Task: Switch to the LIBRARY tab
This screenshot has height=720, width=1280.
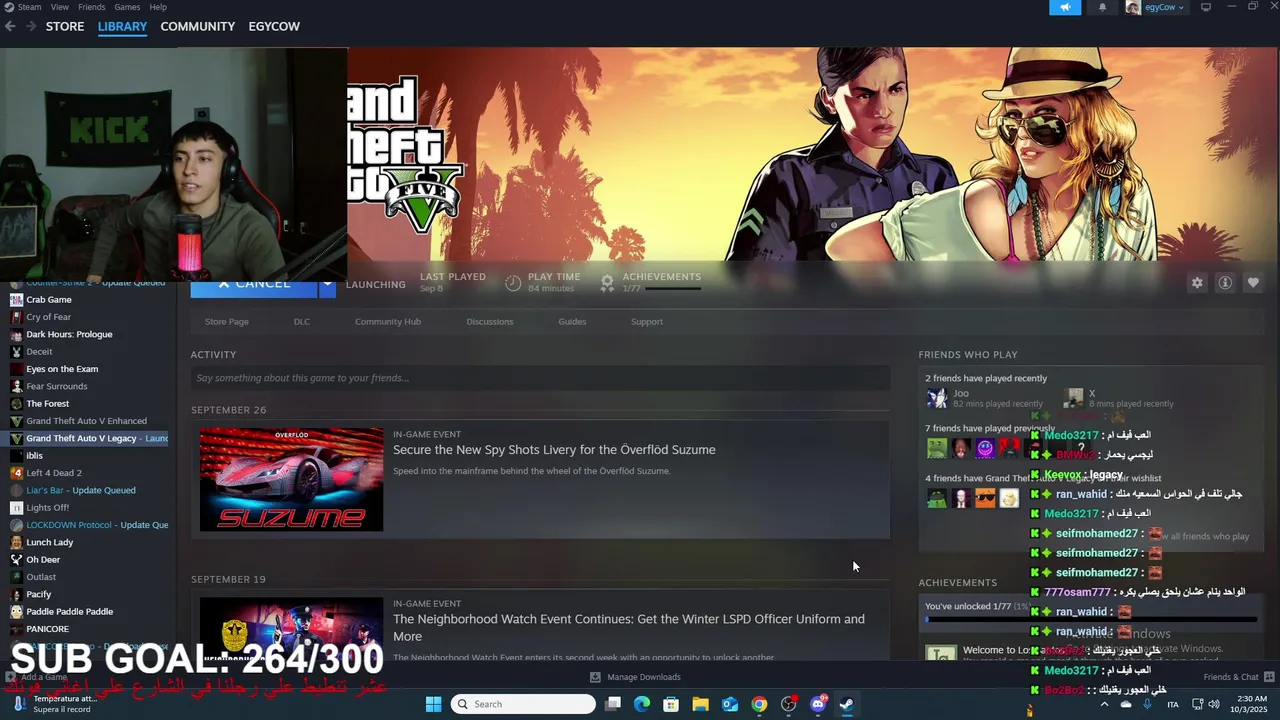Action: pyautogui.click(x=122, y=26)
